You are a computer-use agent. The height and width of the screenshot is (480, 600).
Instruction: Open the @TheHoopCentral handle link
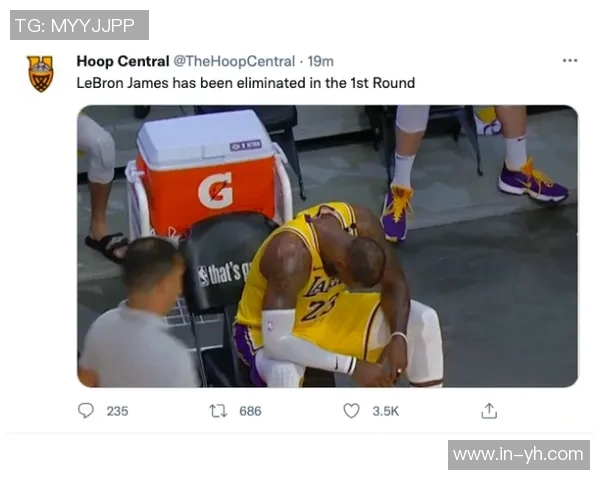pos(234,61)
